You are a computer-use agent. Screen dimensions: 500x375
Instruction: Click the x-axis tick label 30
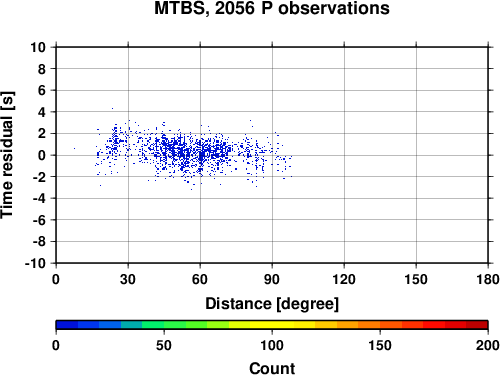click(x=128, y=279)
